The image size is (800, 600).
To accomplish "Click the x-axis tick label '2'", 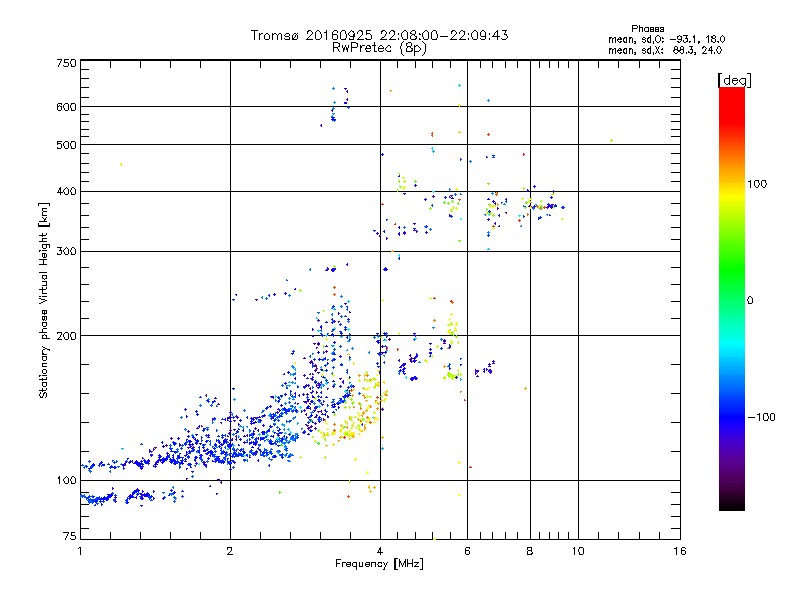I will click(230, 551).
